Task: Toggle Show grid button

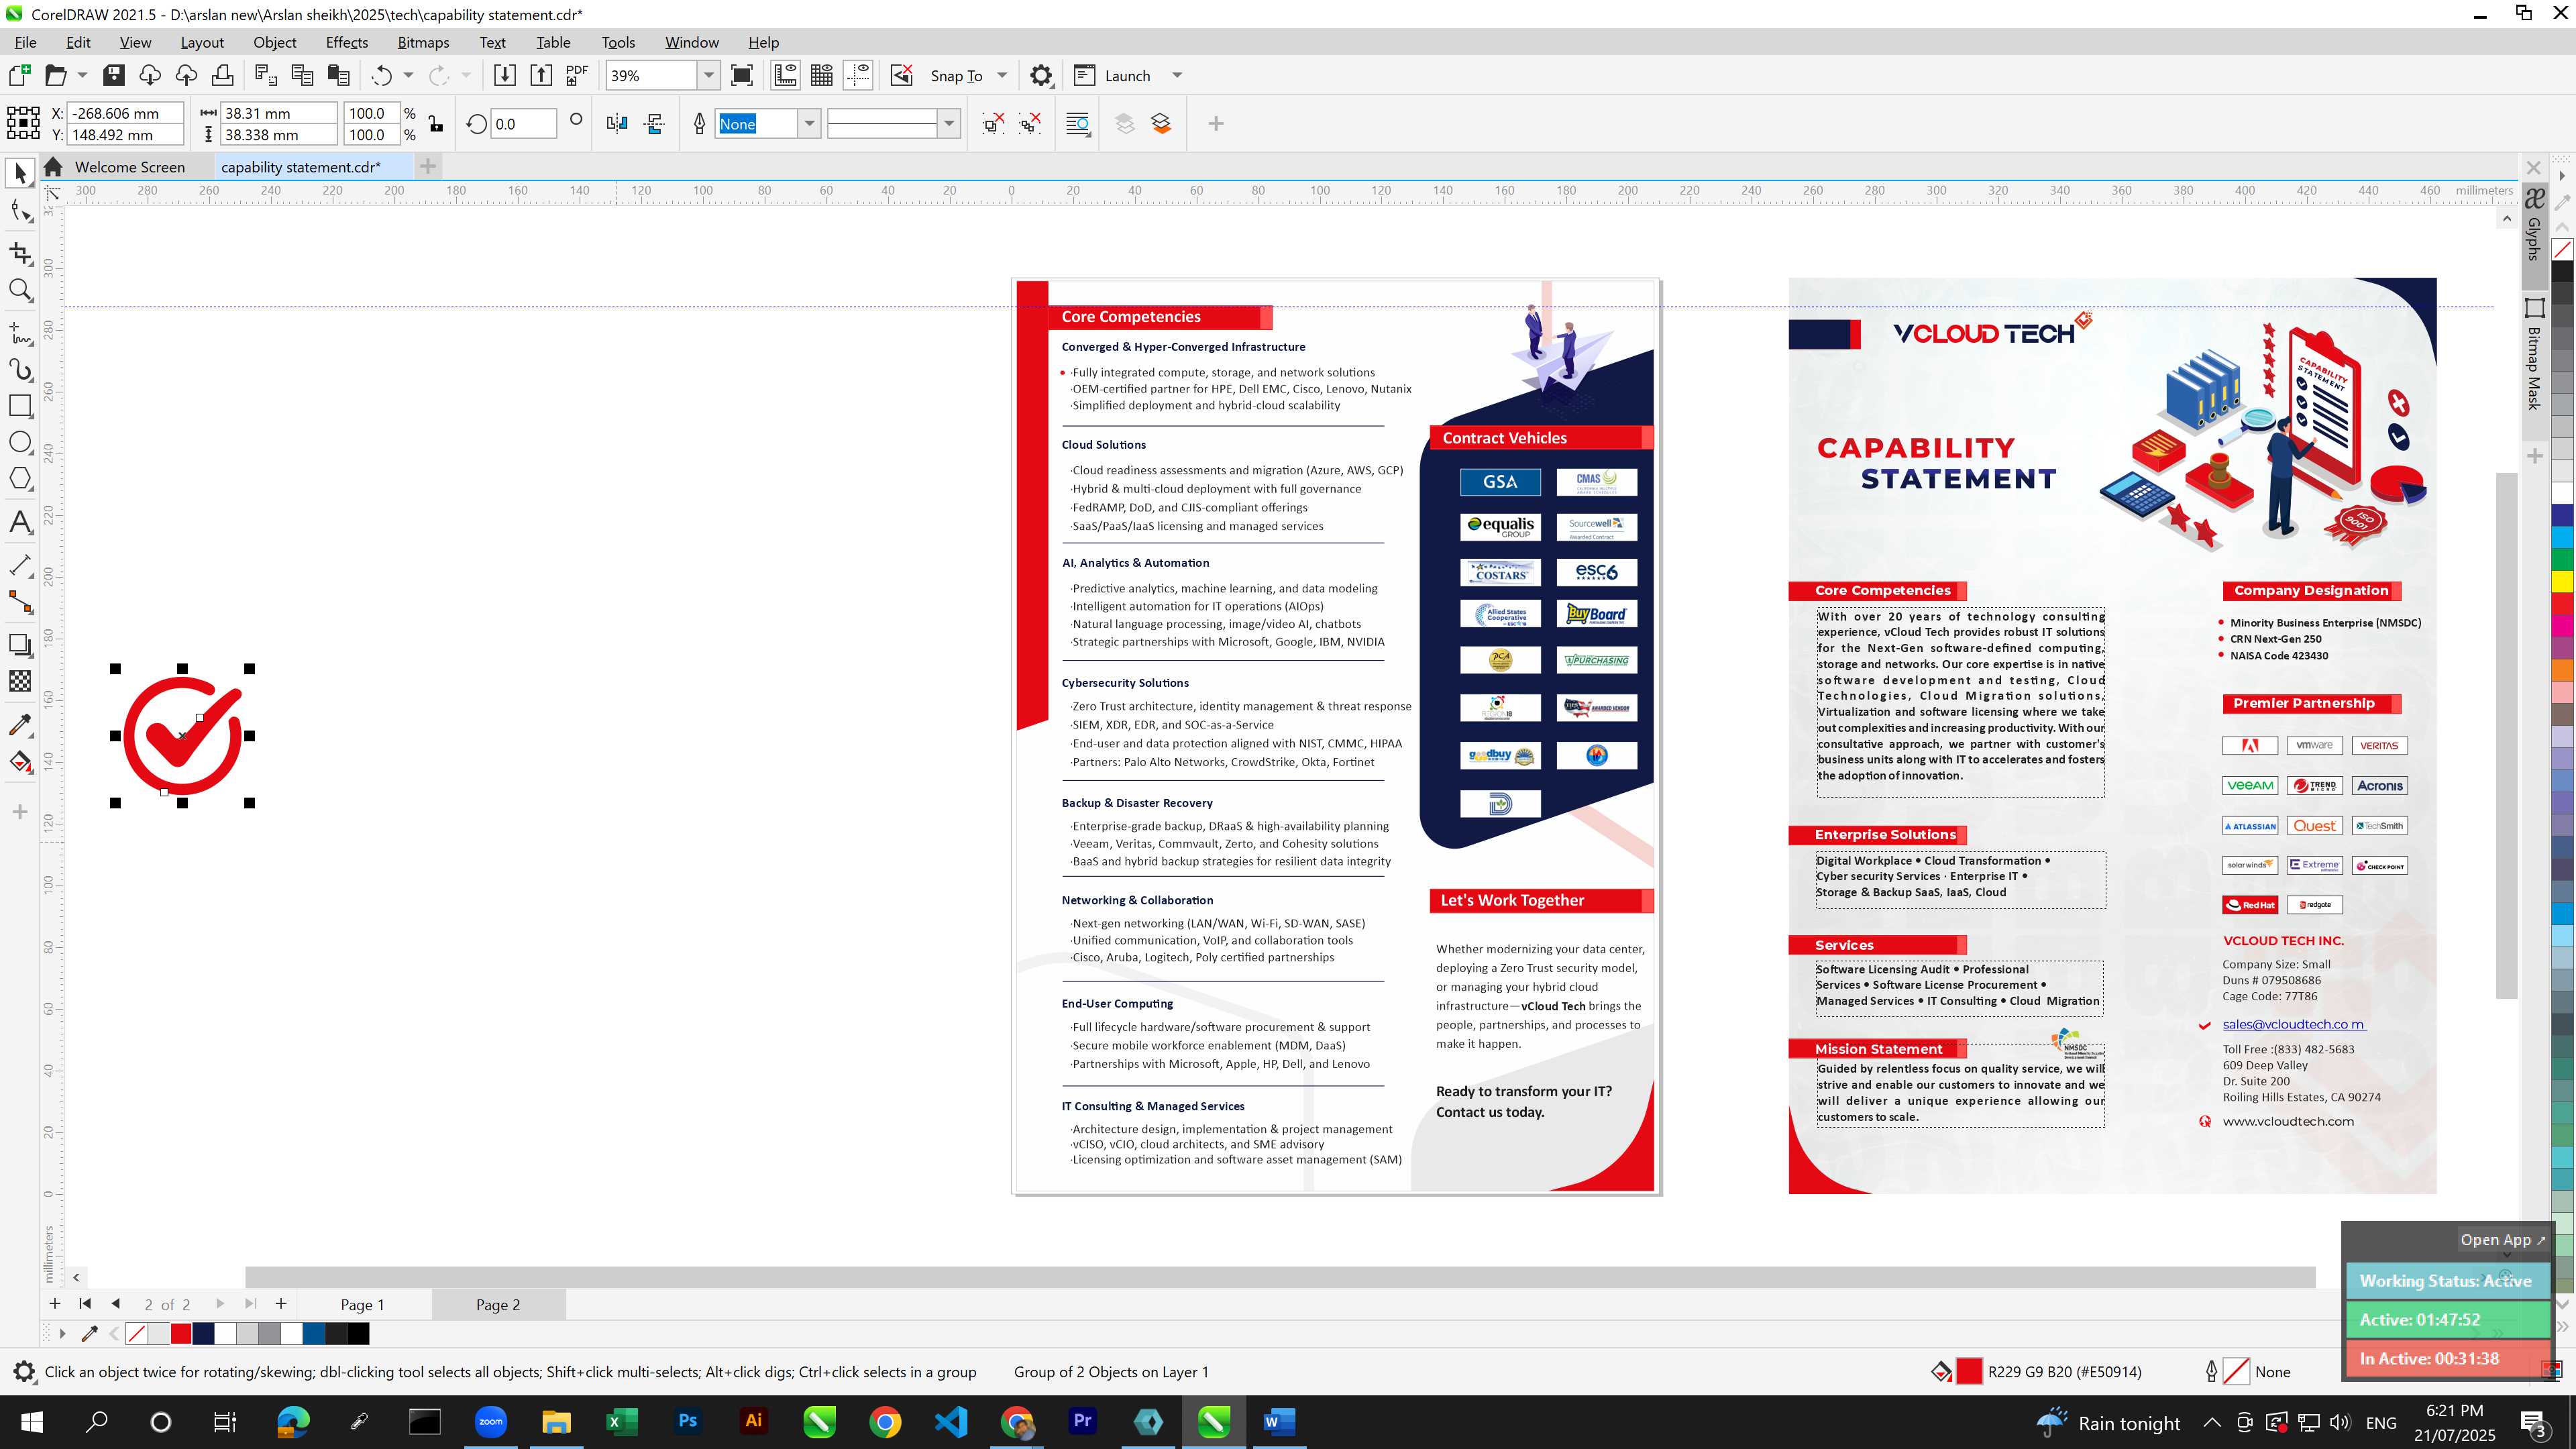Action: coord(822,76)
